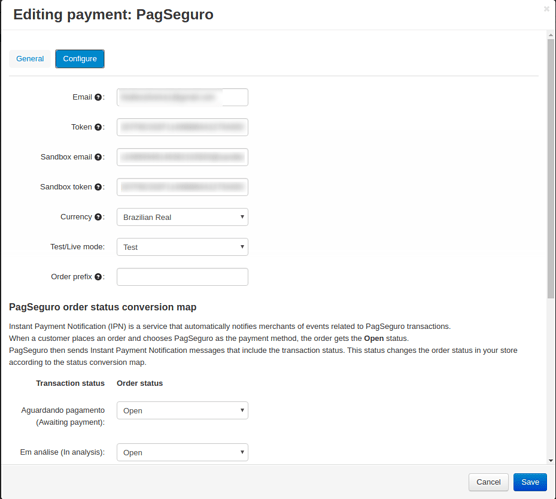Click the scrollbar up arrow
The image size is (556, 499).
coord(551,35)
